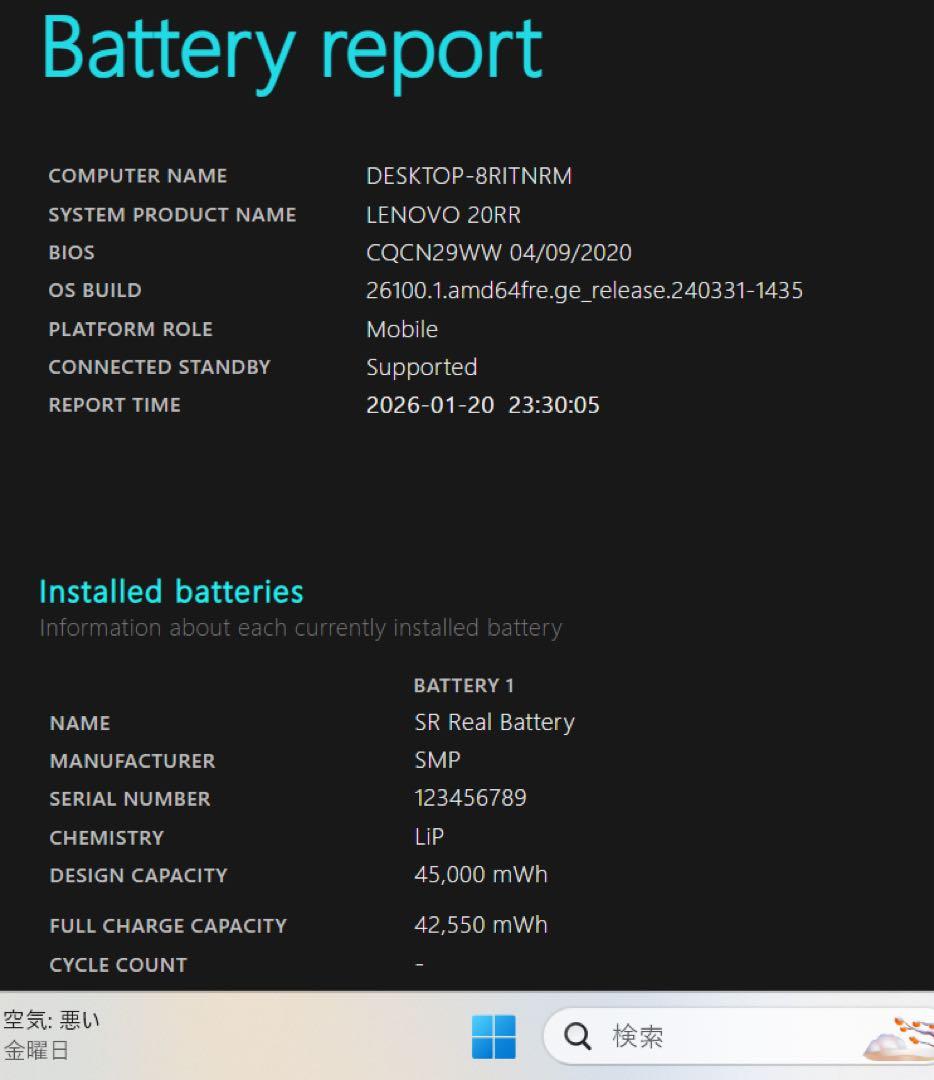Open the Windows Start menu
Screen dimensions: 934x1080
[494, 1036]
